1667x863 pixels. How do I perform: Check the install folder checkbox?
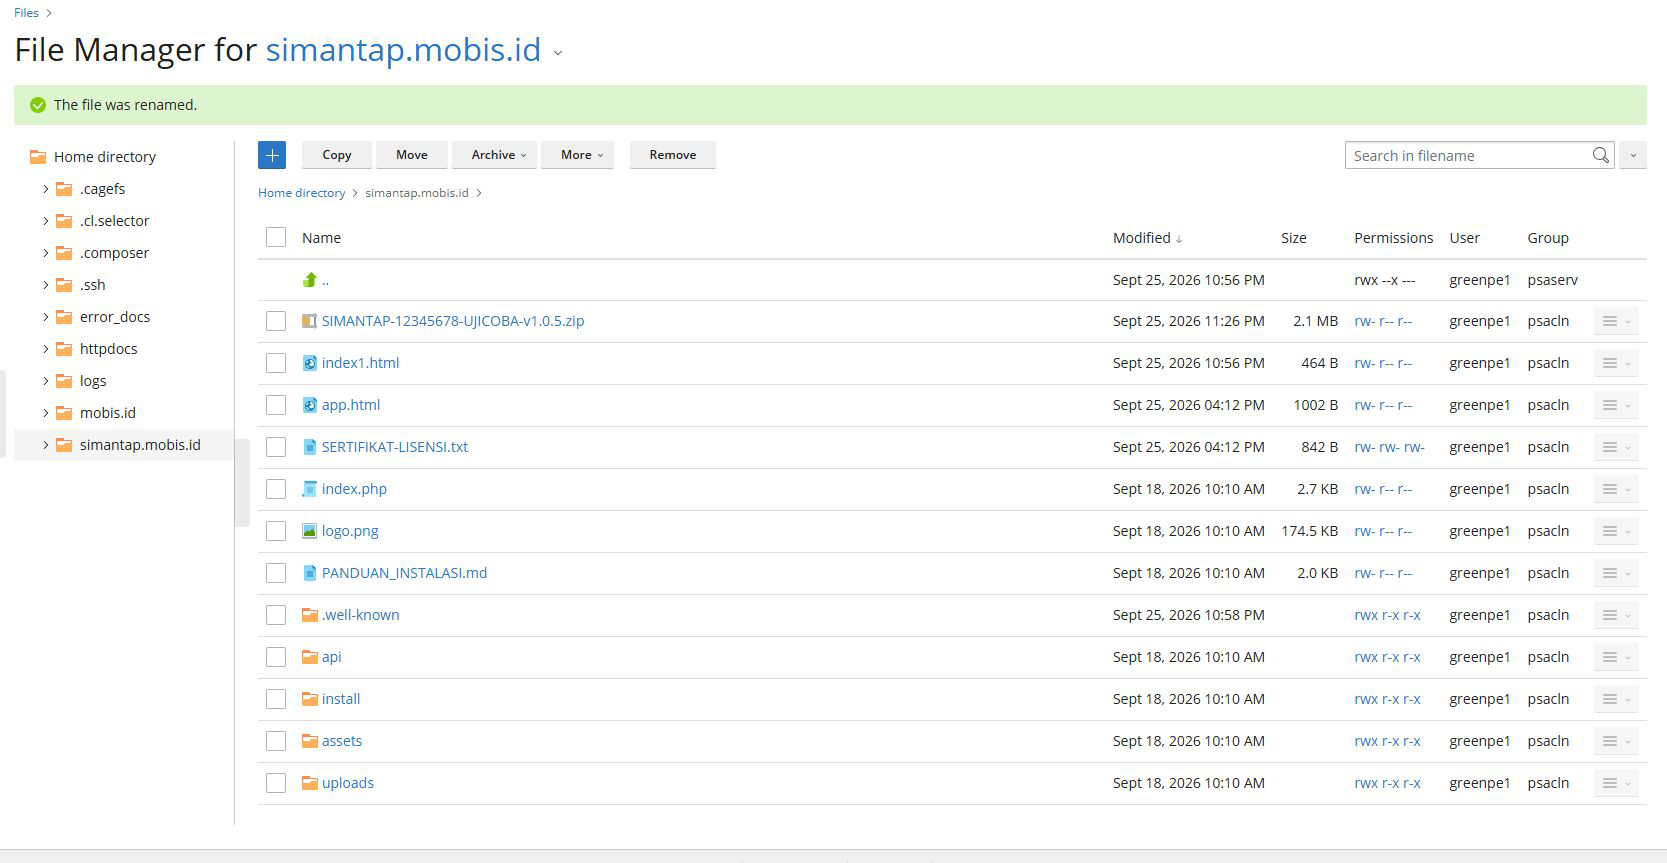276,699
